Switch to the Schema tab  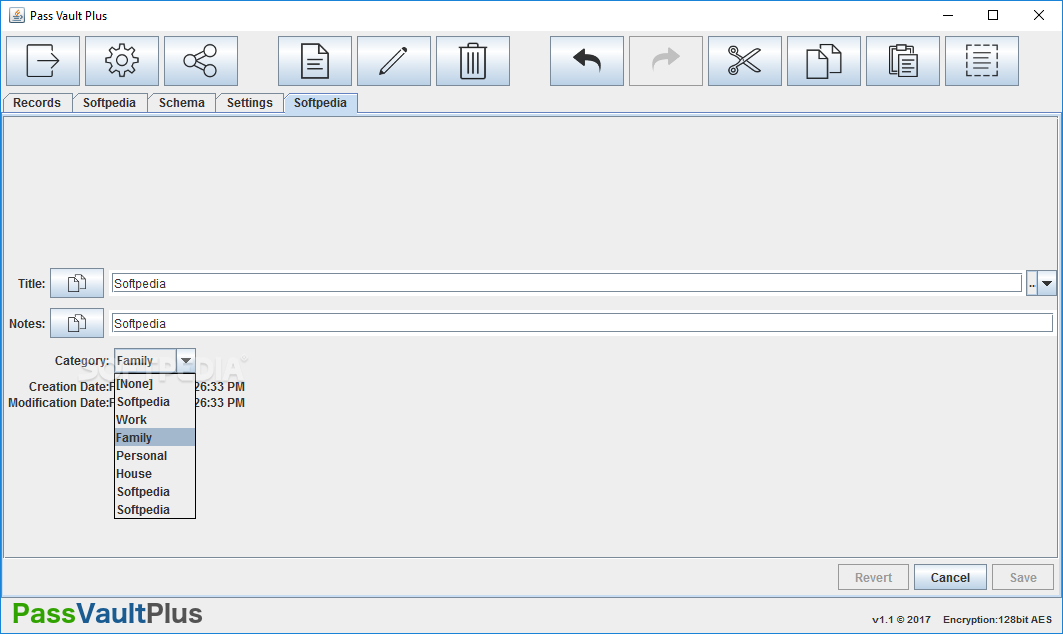182,102
